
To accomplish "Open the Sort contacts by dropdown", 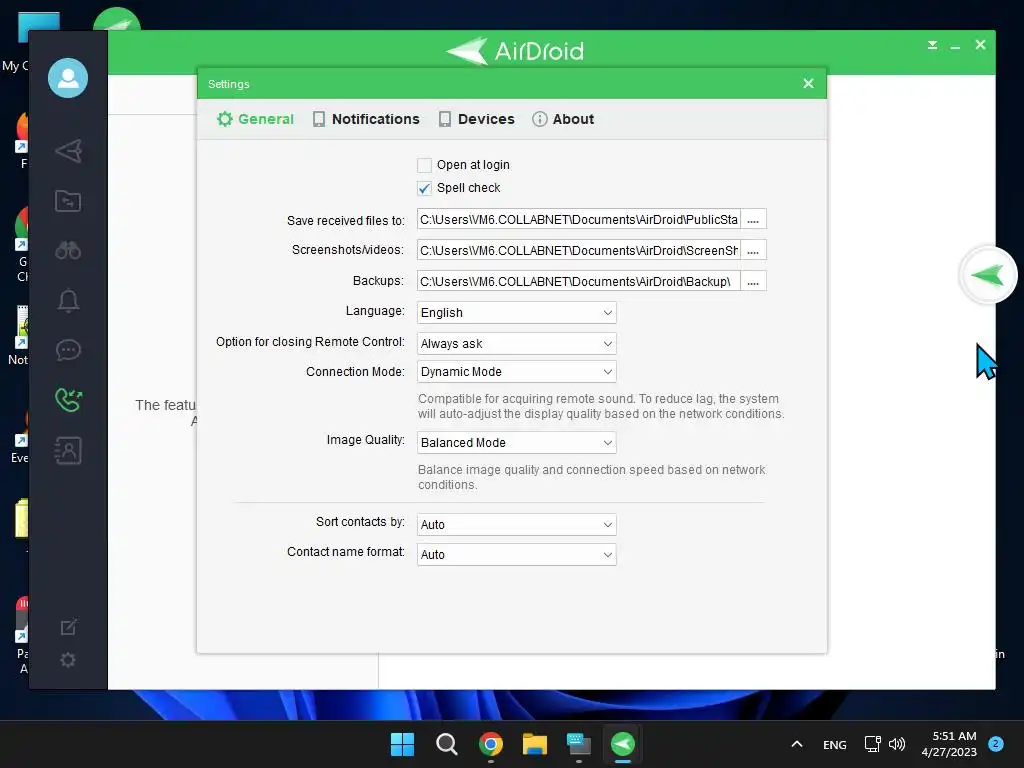I will [517, 524].
